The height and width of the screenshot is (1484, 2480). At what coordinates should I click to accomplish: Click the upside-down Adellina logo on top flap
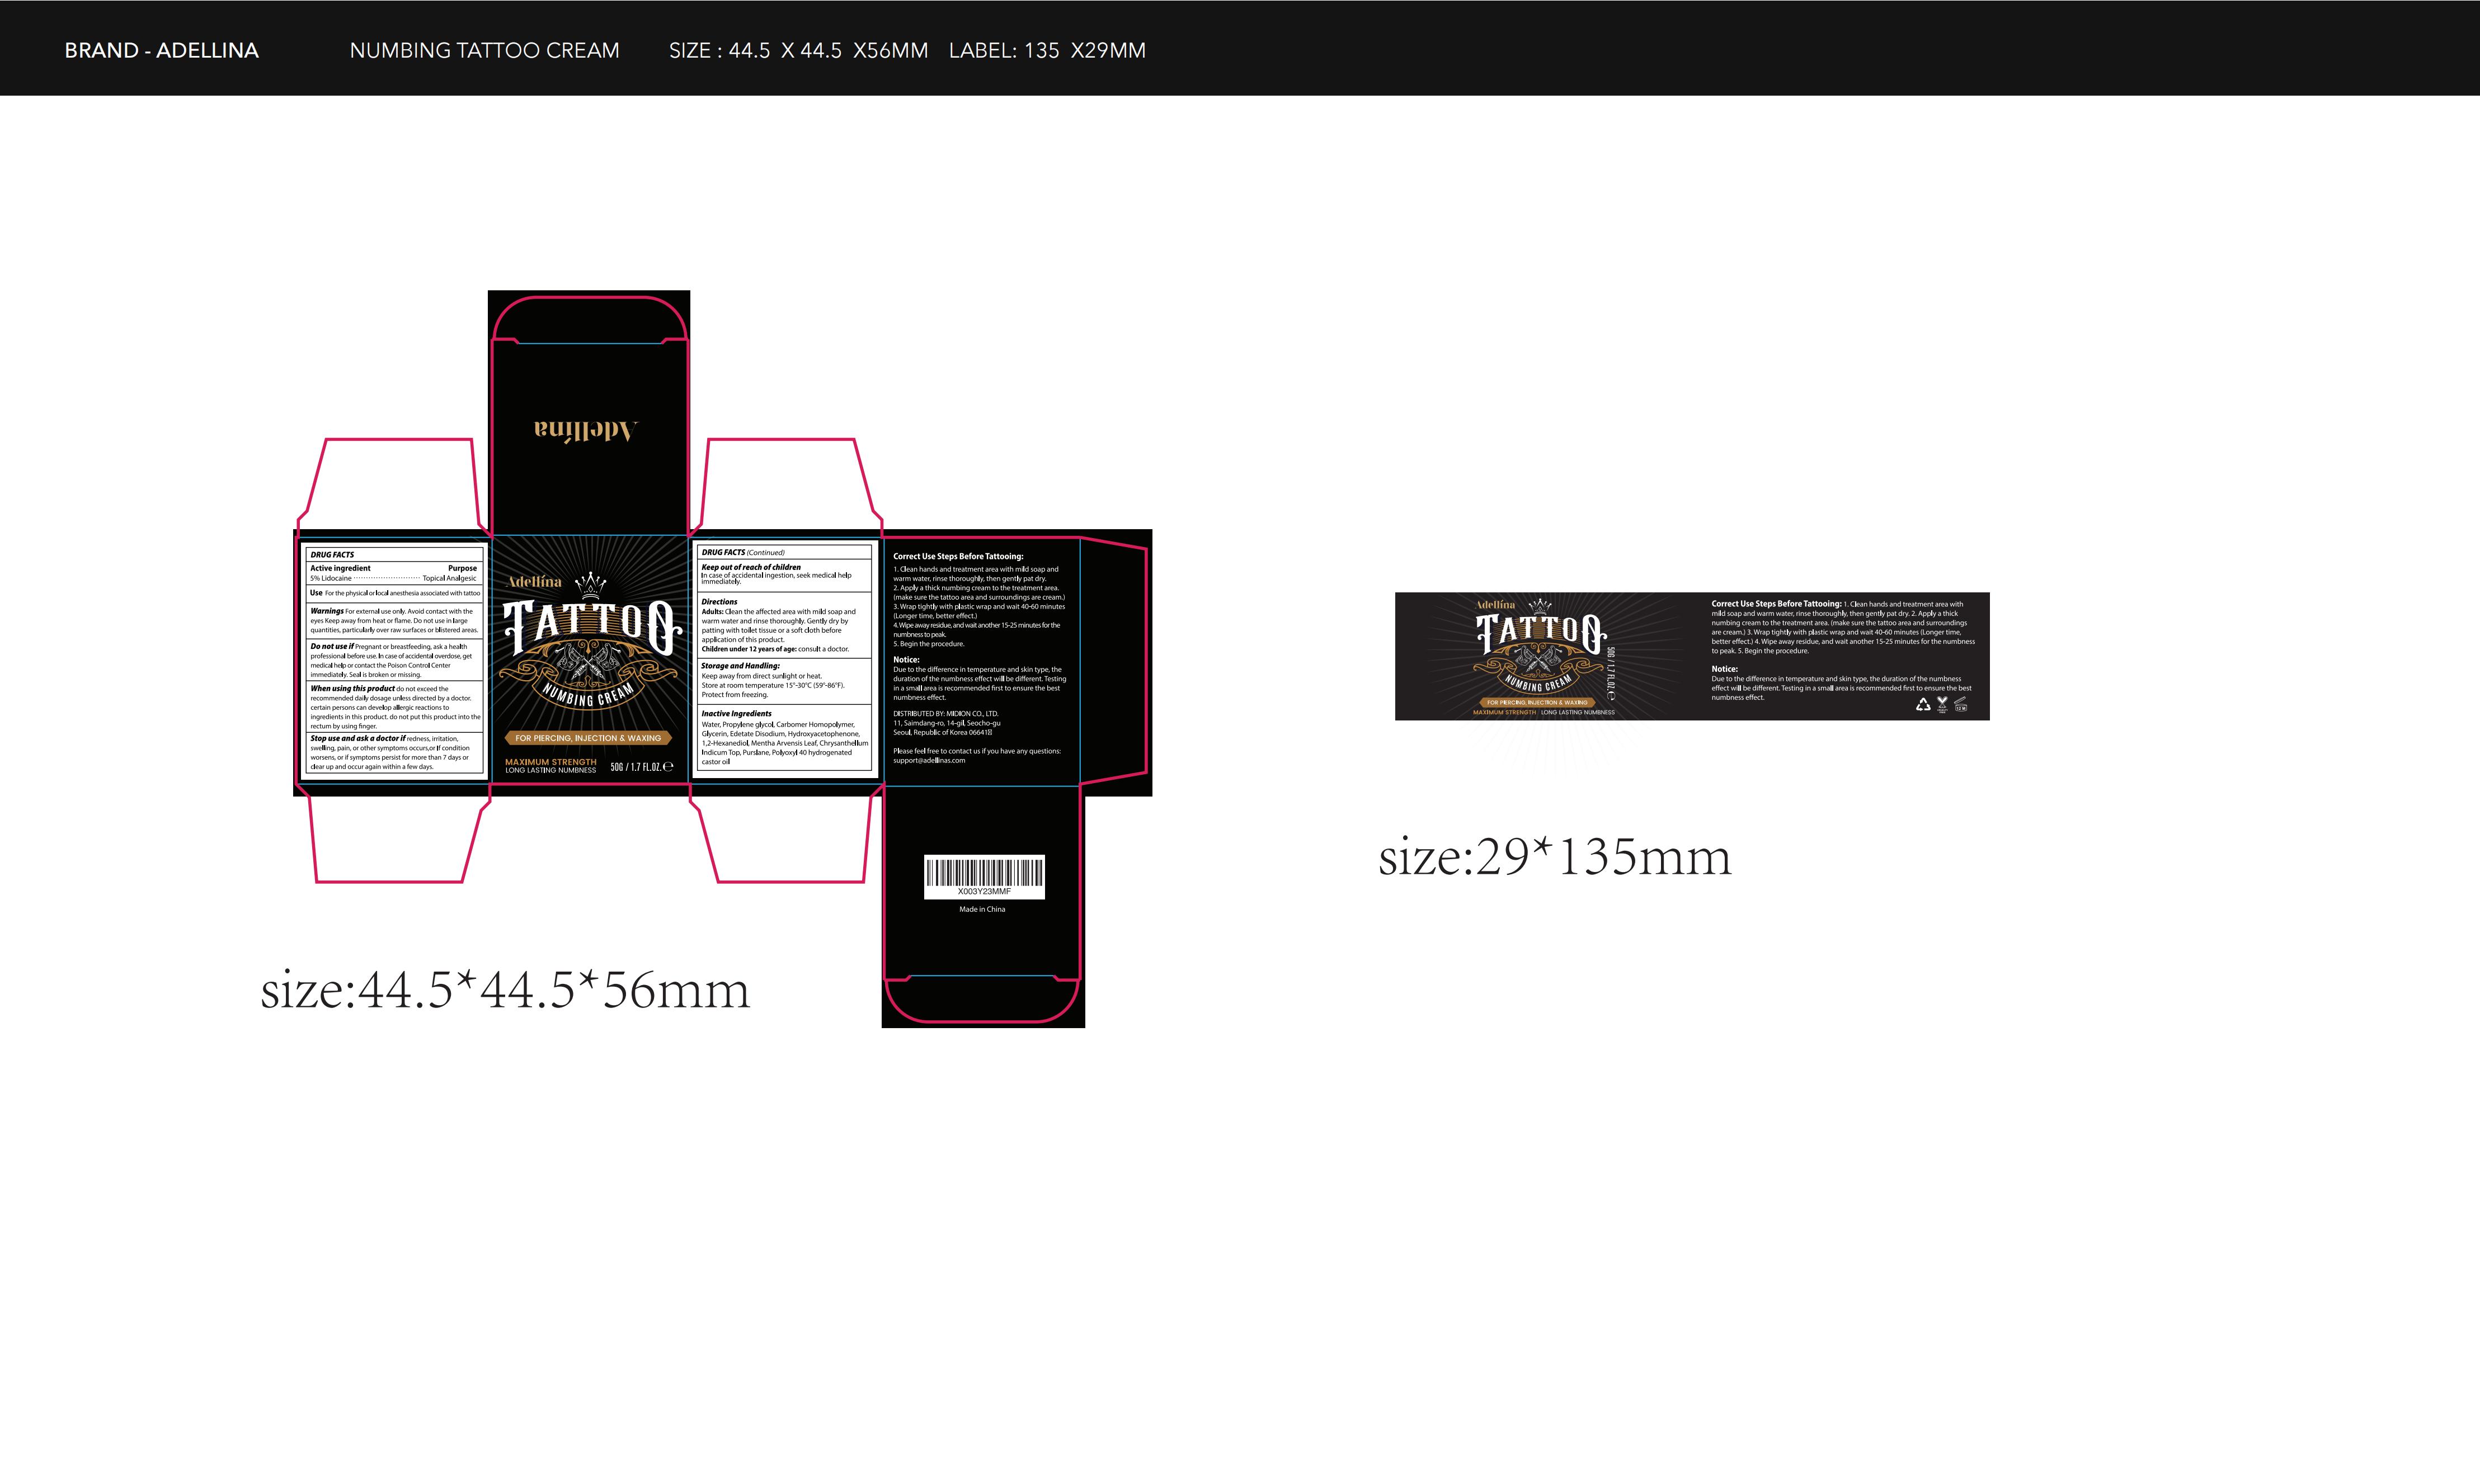click(586, 431)
